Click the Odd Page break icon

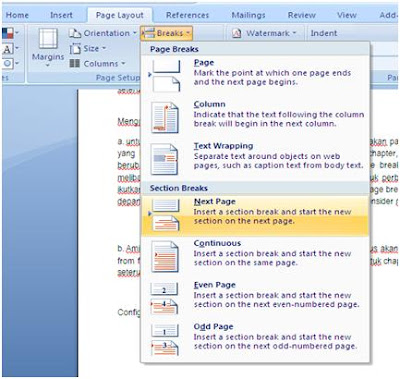click(x=165, y=340)
